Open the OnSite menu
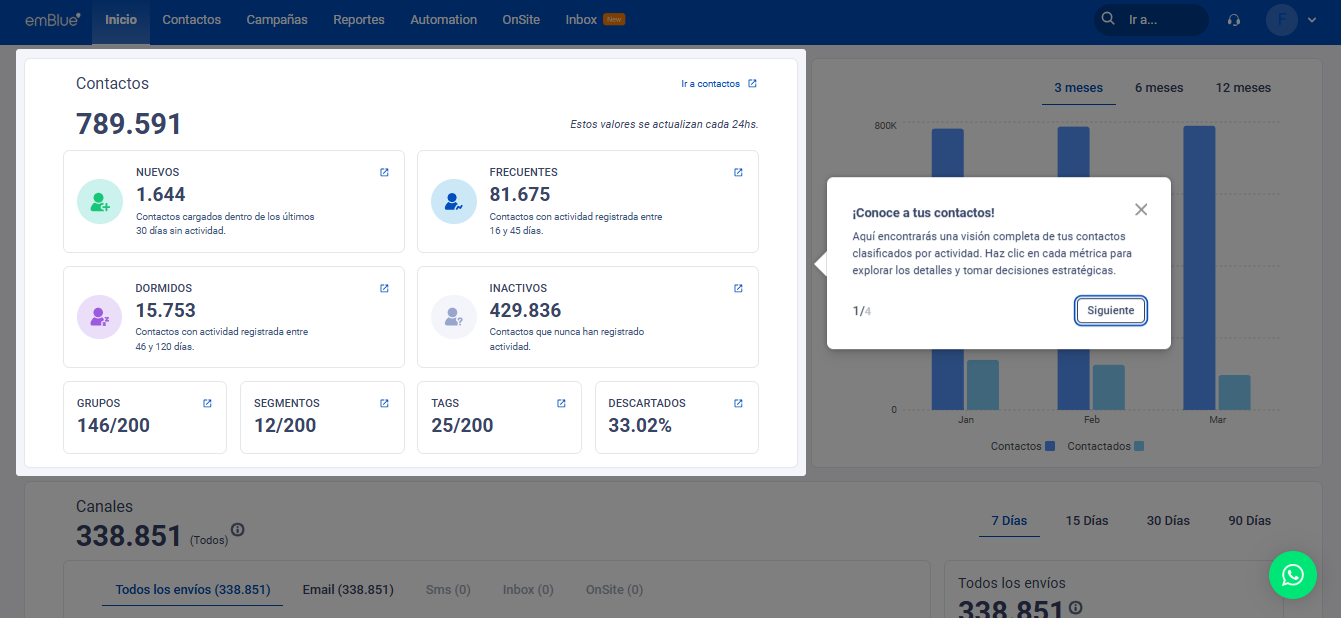 click(x=521, y=20)
